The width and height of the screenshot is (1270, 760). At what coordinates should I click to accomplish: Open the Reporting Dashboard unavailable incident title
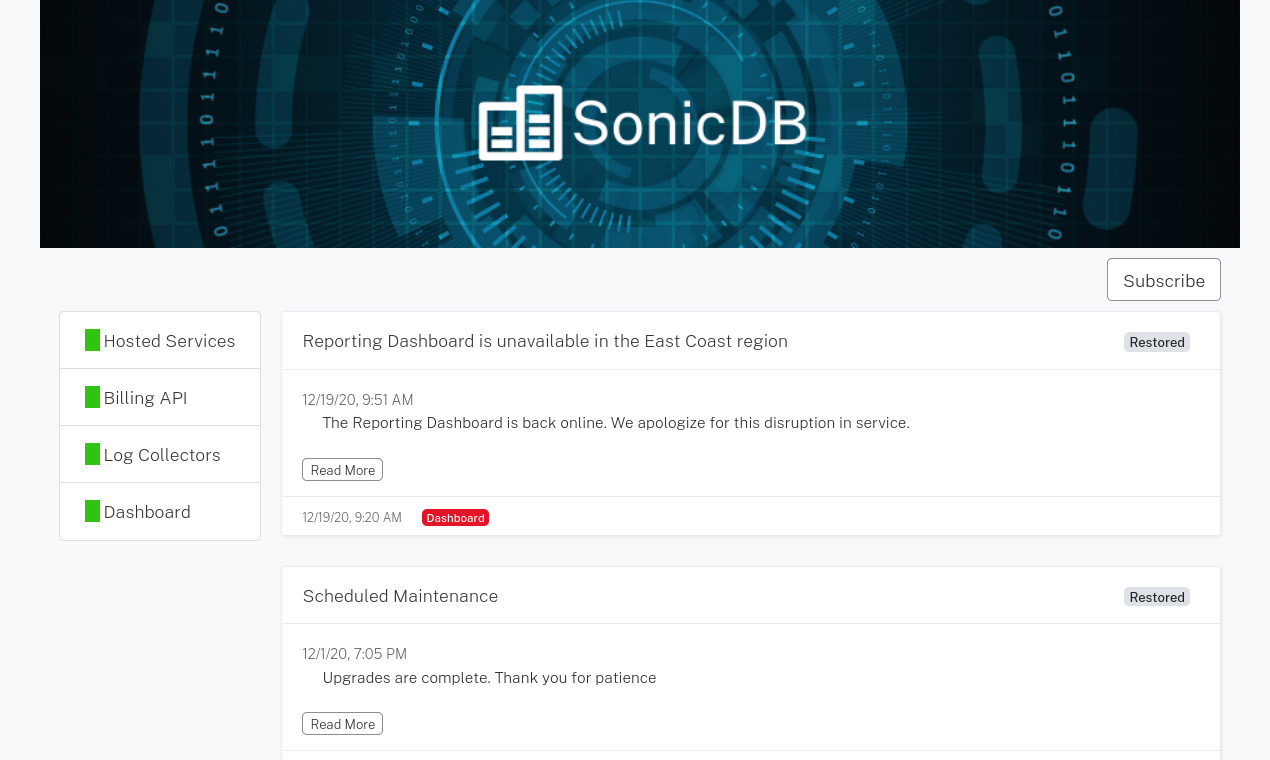tap(545, 341)
